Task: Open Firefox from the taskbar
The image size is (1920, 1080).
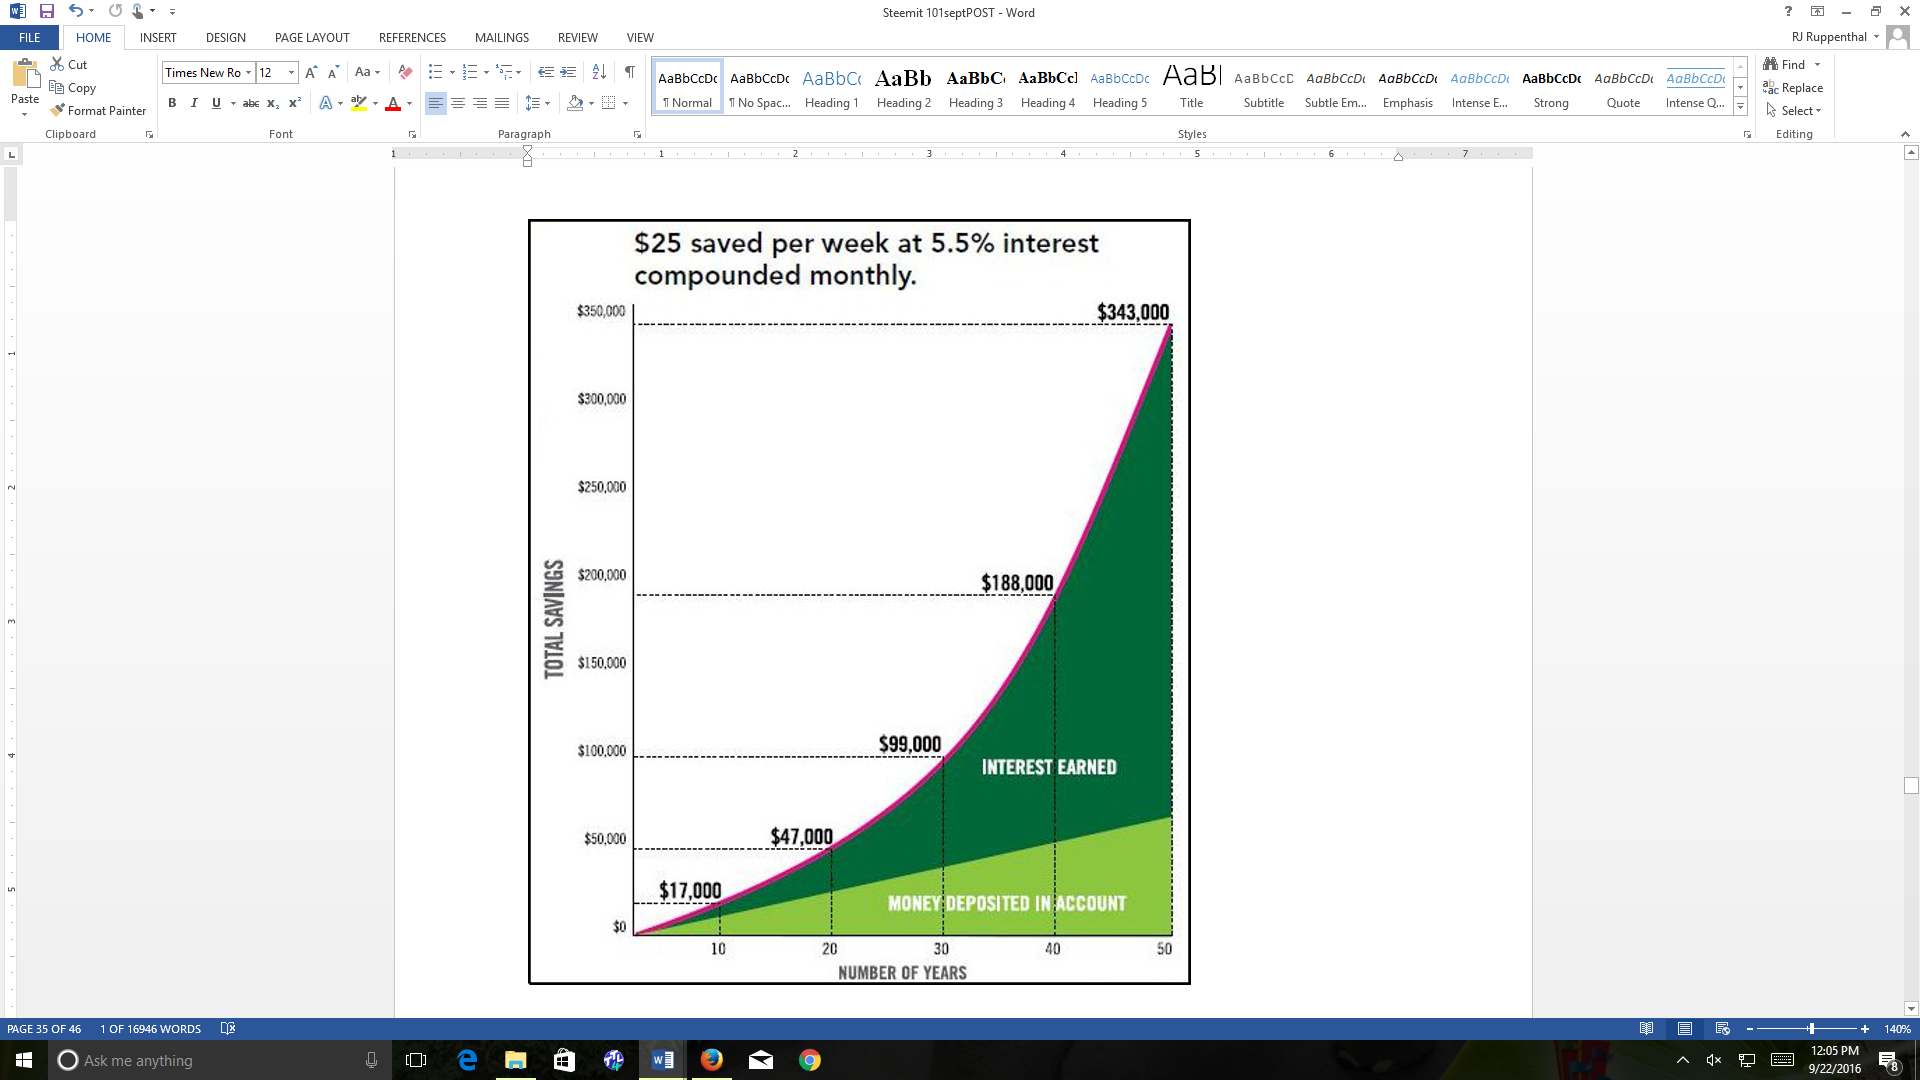Action: tap(711, 1060)
